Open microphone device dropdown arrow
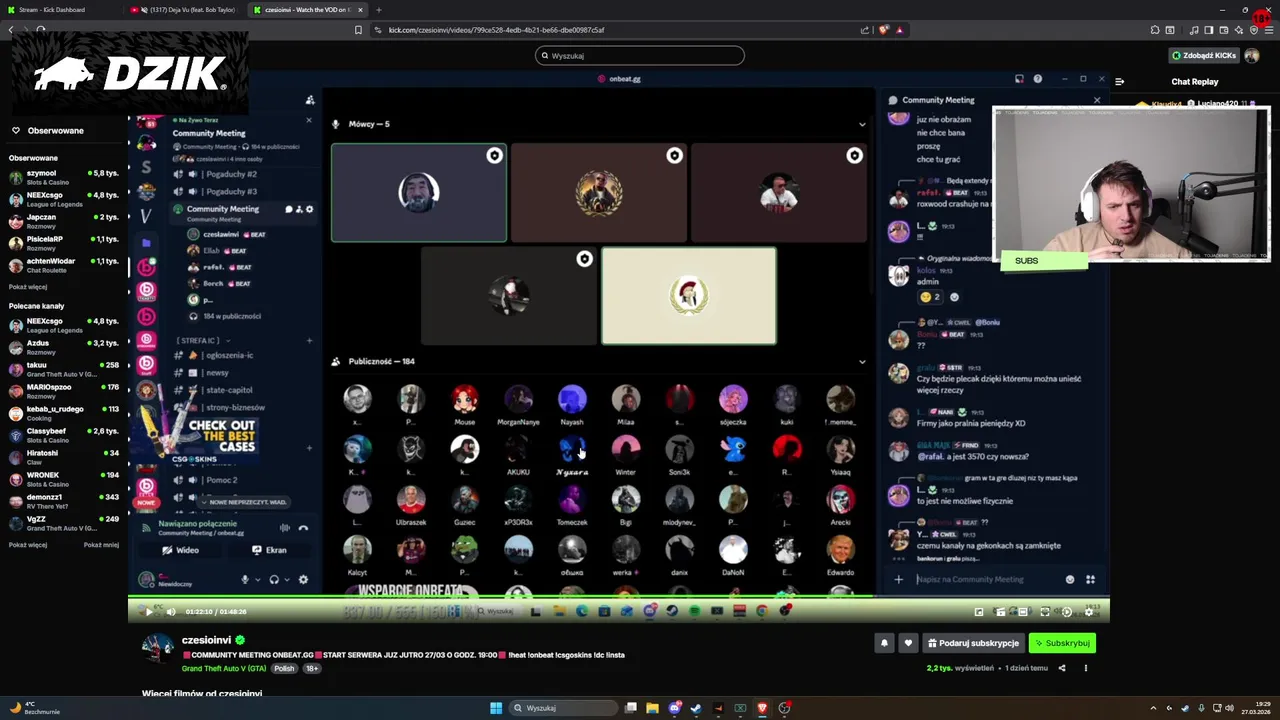Viewport: 1280px width, 720px height. pyautogui.click(x=258, y=579)
